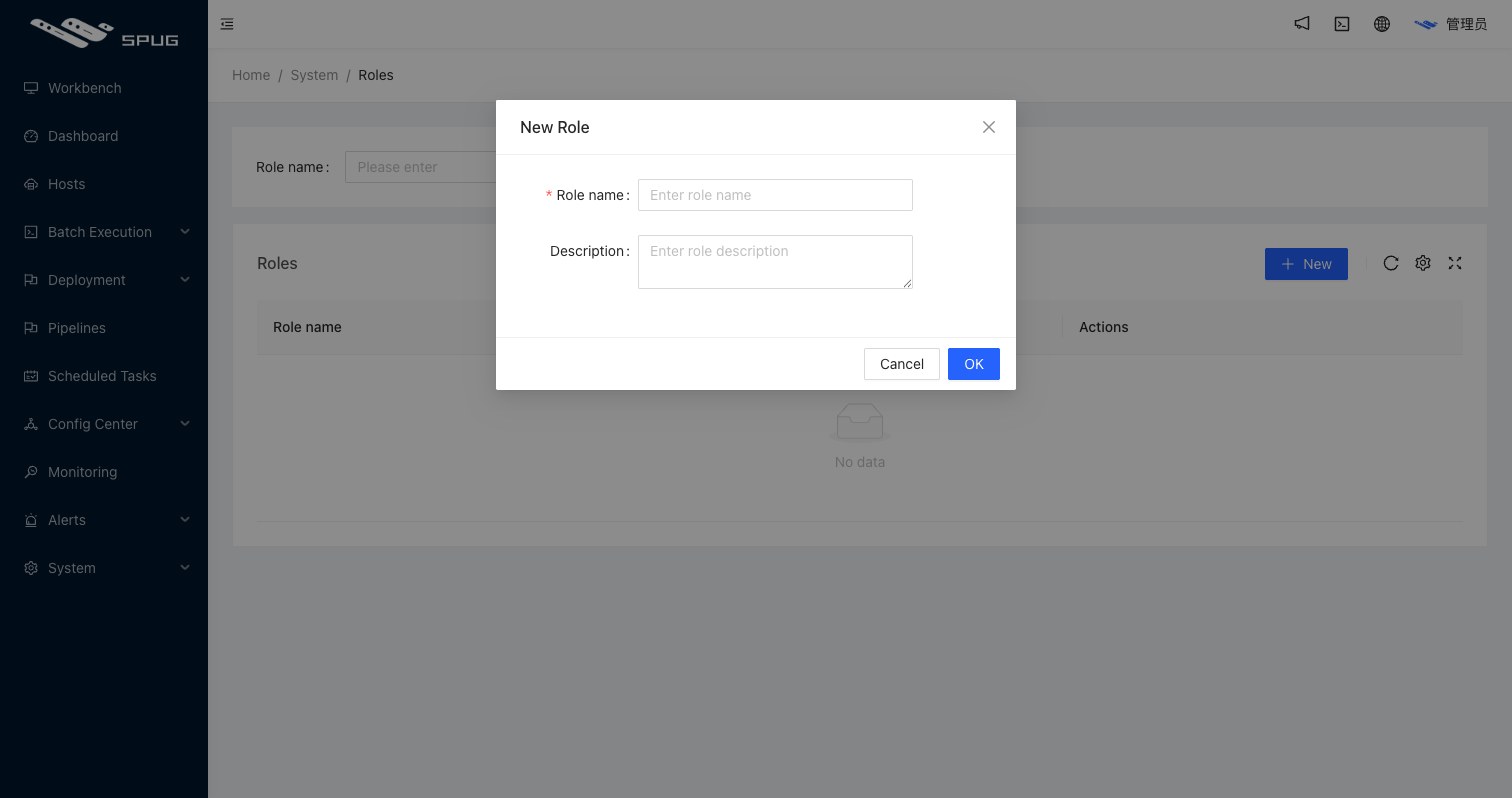Click the Roles table heading

[x=277, y=263]
